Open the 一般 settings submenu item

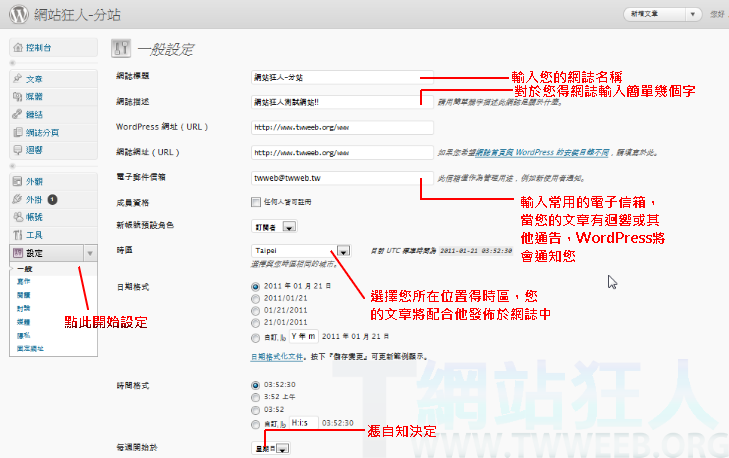(25, 269)
